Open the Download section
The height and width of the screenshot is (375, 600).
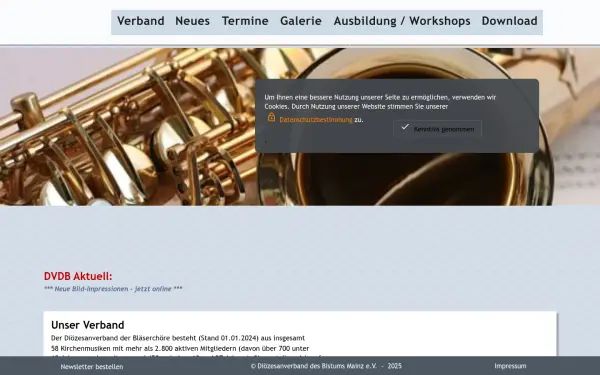pyautogui.click(x=509, y=21)
